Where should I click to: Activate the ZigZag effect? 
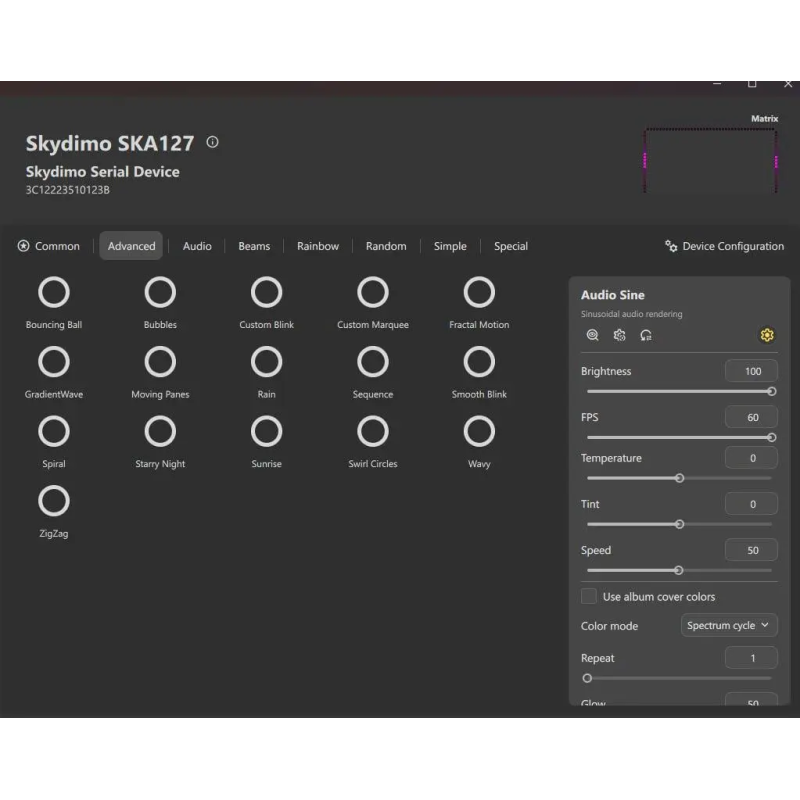point(54,501)
